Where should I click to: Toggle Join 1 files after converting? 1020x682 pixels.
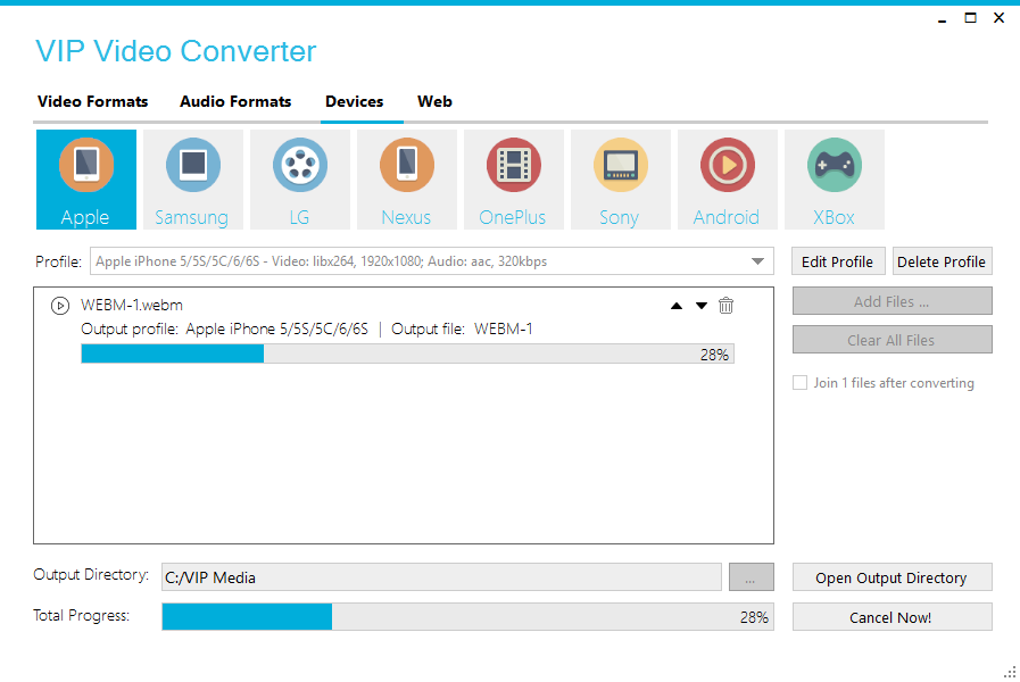pyautogui.click(x=799, y=383)
